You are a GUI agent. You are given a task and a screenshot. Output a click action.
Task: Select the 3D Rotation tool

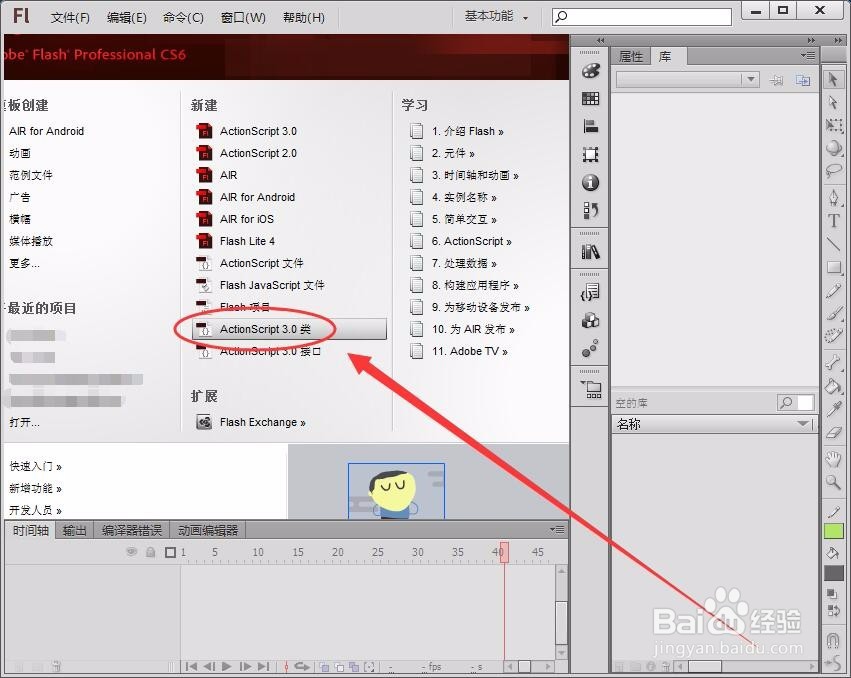tap(833, 148)
